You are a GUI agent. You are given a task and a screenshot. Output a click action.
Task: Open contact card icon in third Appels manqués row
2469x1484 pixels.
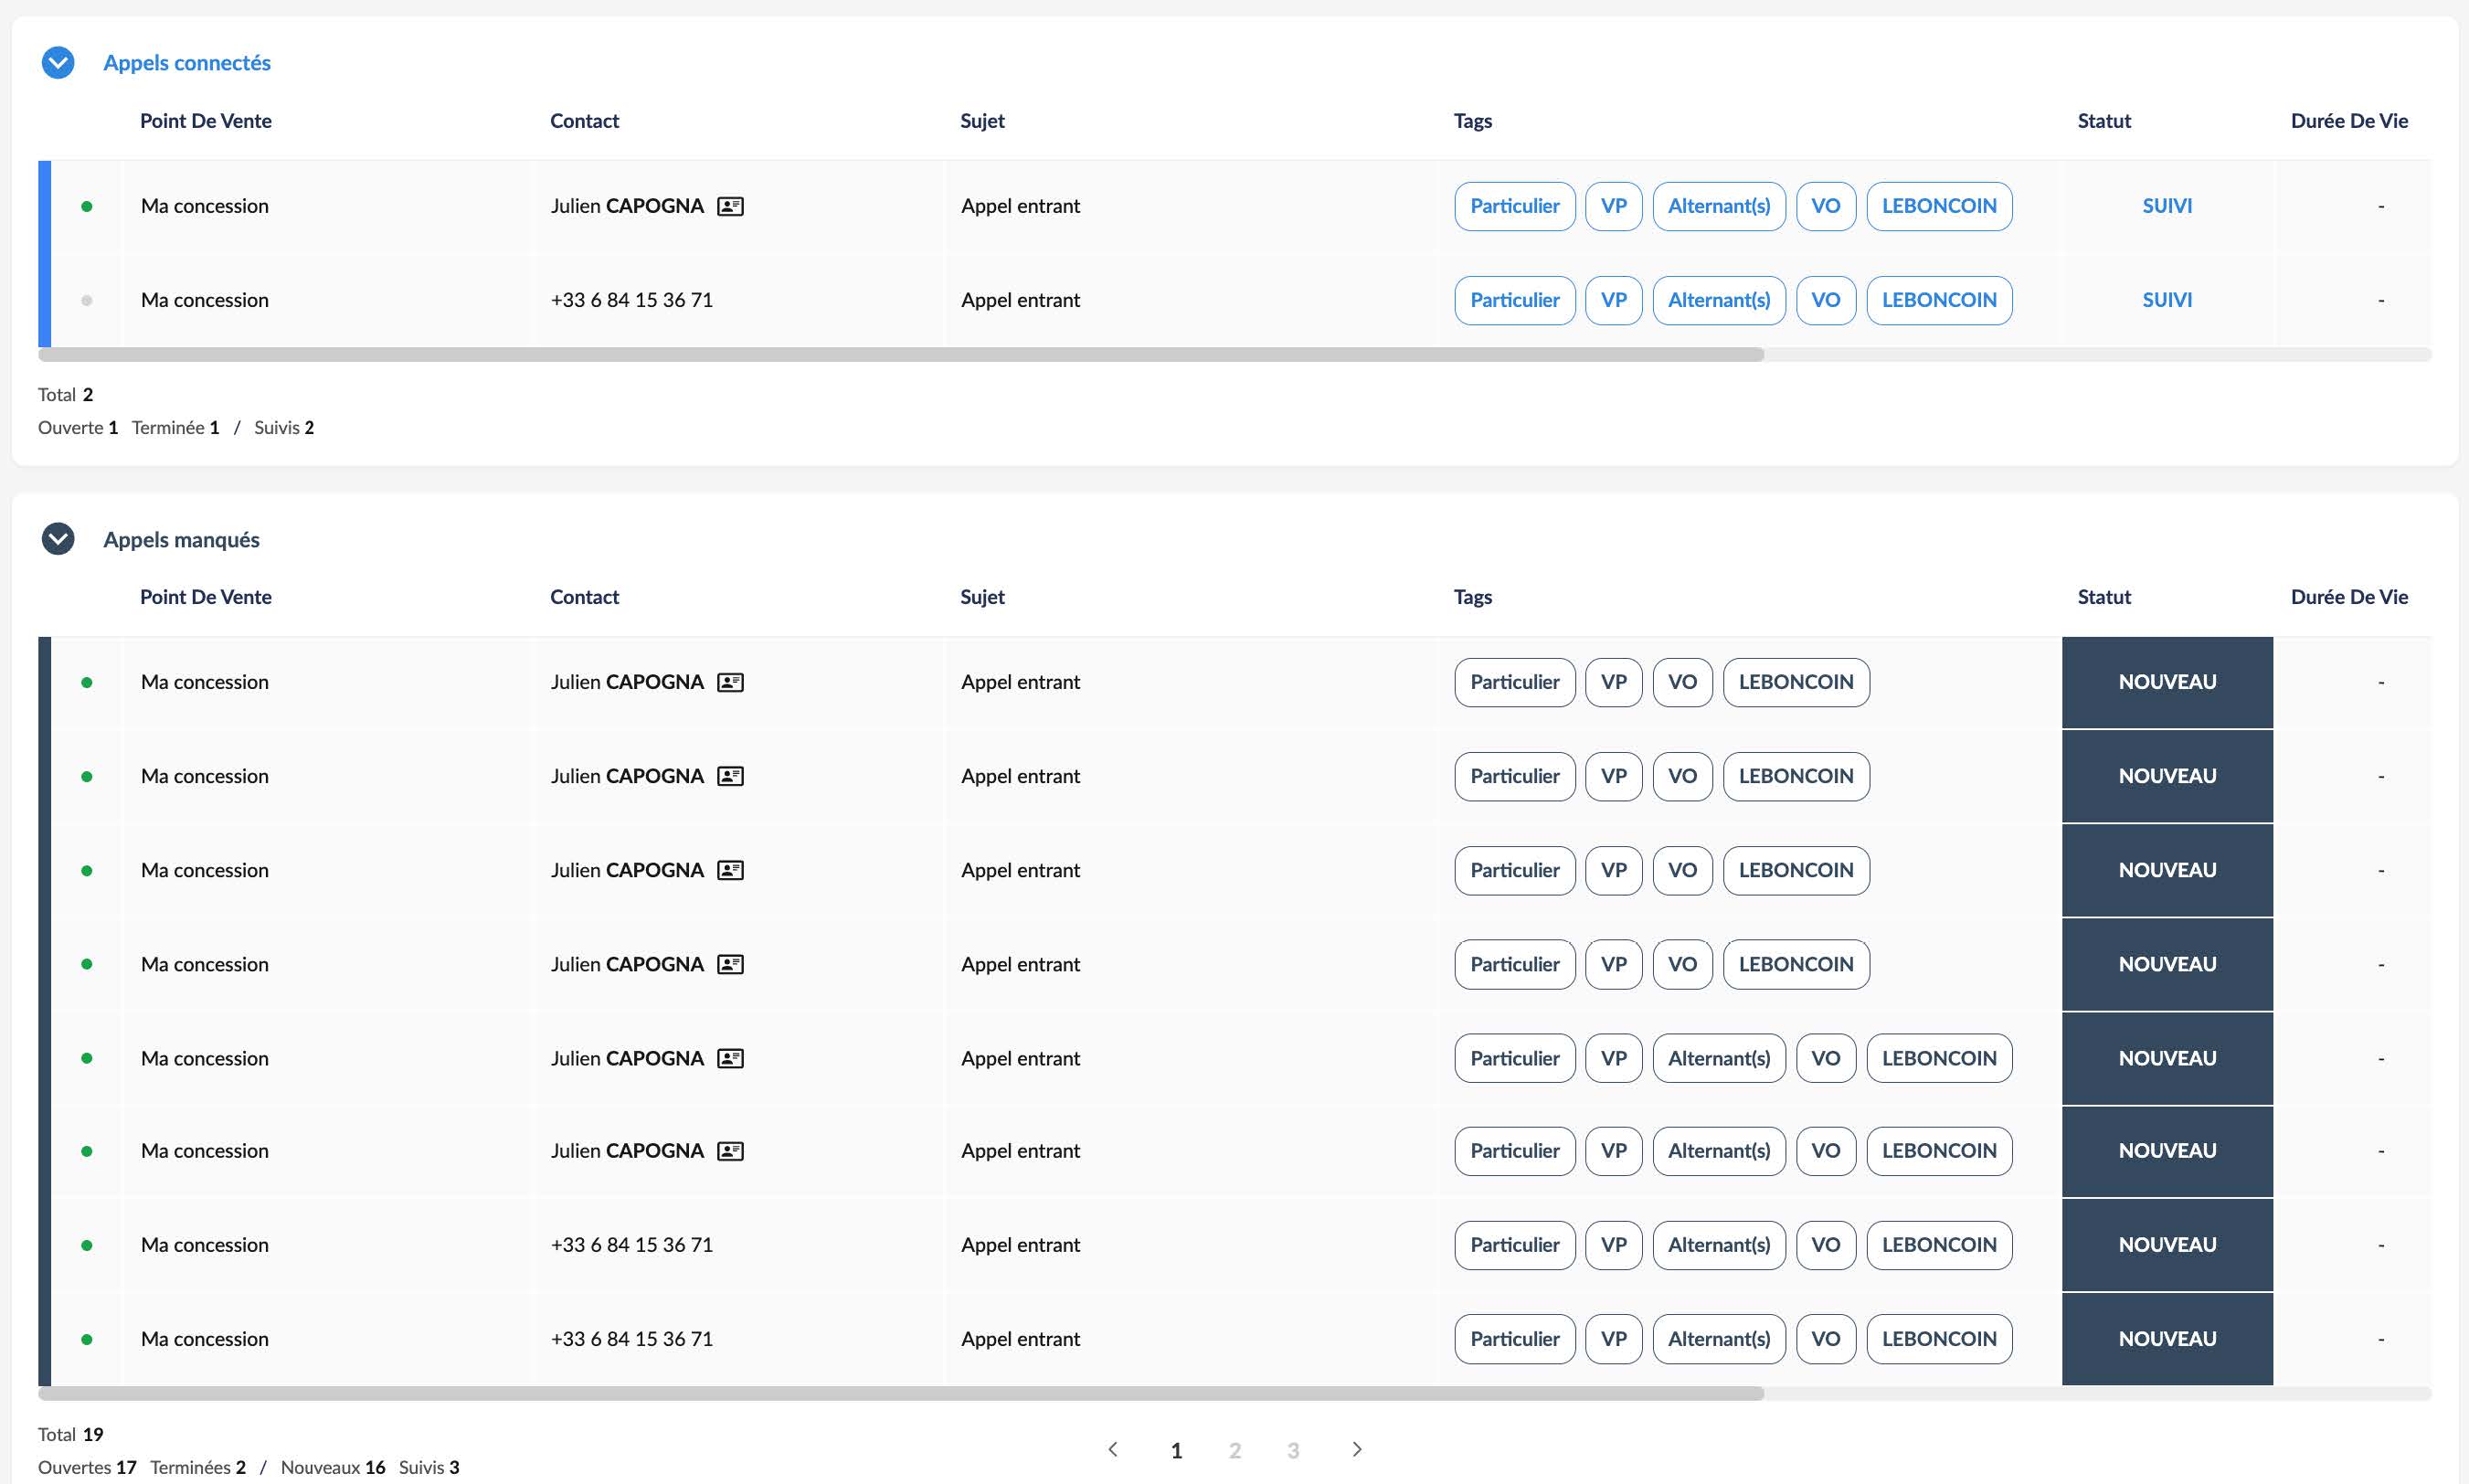point(730,870)
